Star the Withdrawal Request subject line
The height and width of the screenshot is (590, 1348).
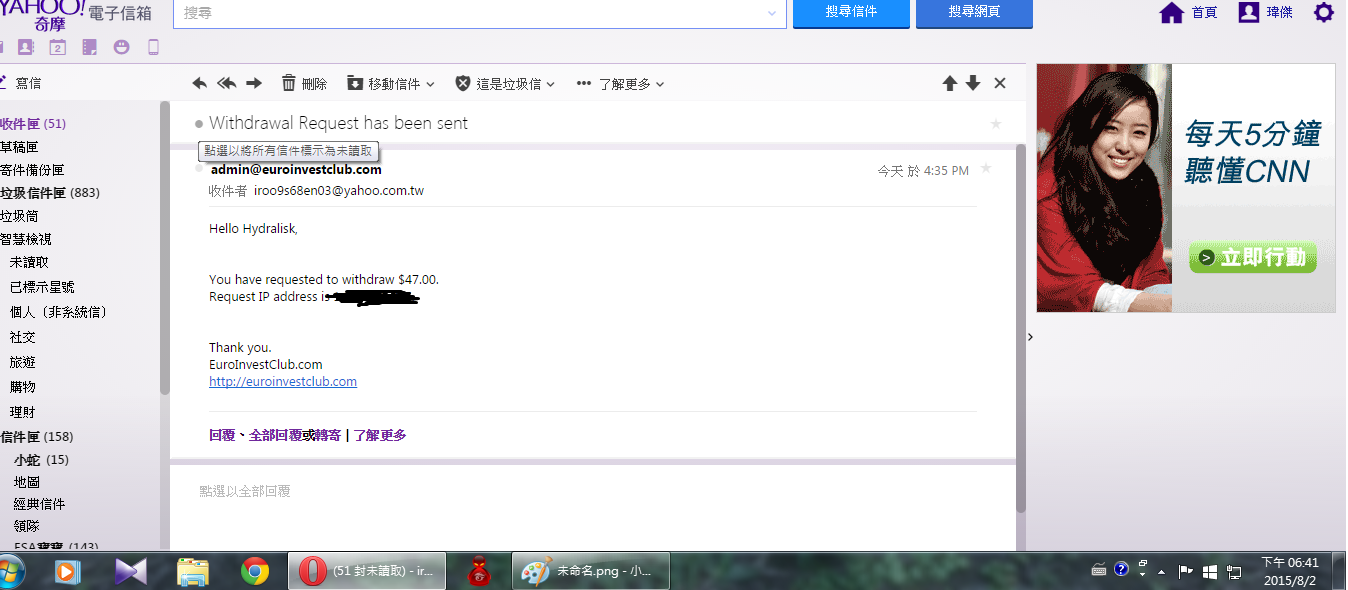(x=995, y=124)
